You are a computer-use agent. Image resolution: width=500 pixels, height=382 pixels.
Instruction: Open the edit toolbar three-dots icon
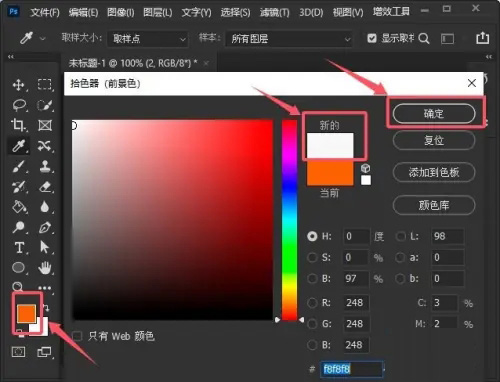click(45, 287)
